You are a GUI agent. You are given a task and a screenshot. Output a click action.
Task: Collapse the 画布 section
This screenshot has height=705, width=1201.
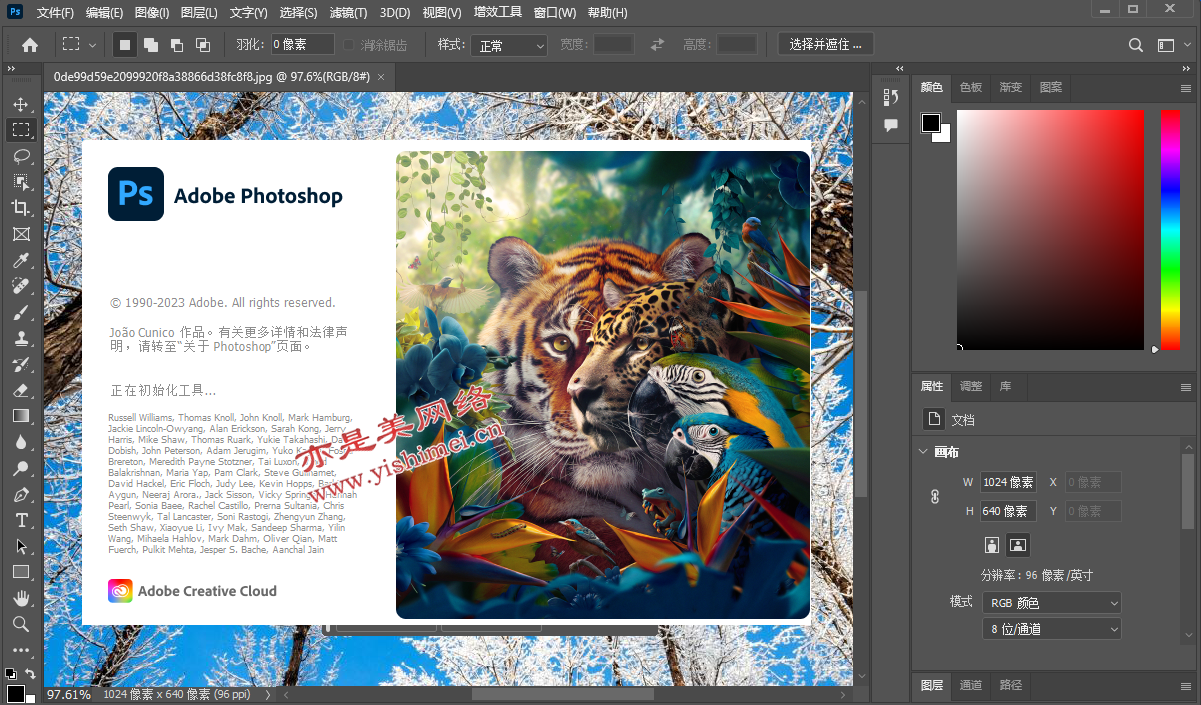(923, 452)
